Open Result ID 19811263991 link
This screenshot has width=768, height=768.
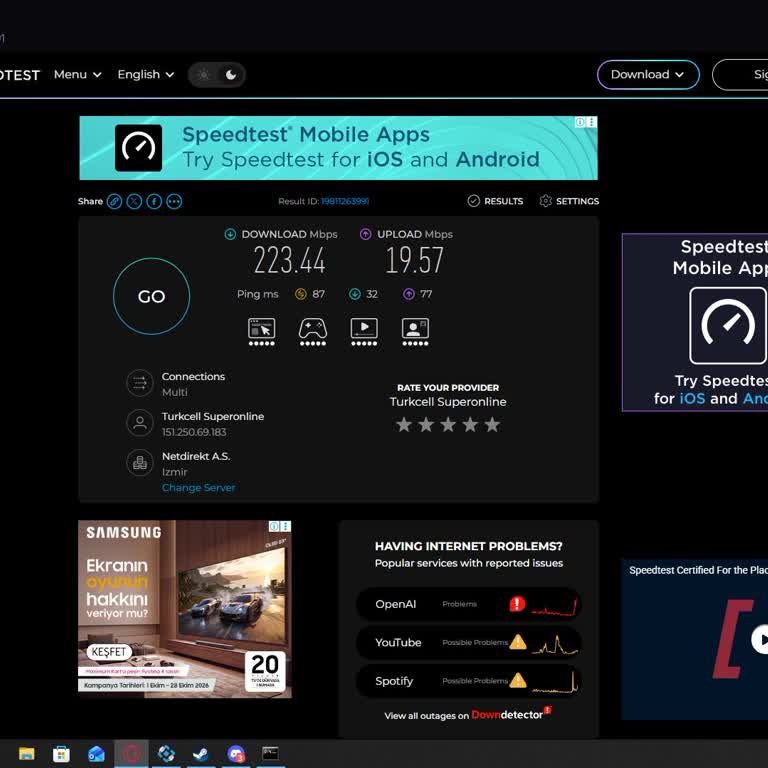coord(345,201)
